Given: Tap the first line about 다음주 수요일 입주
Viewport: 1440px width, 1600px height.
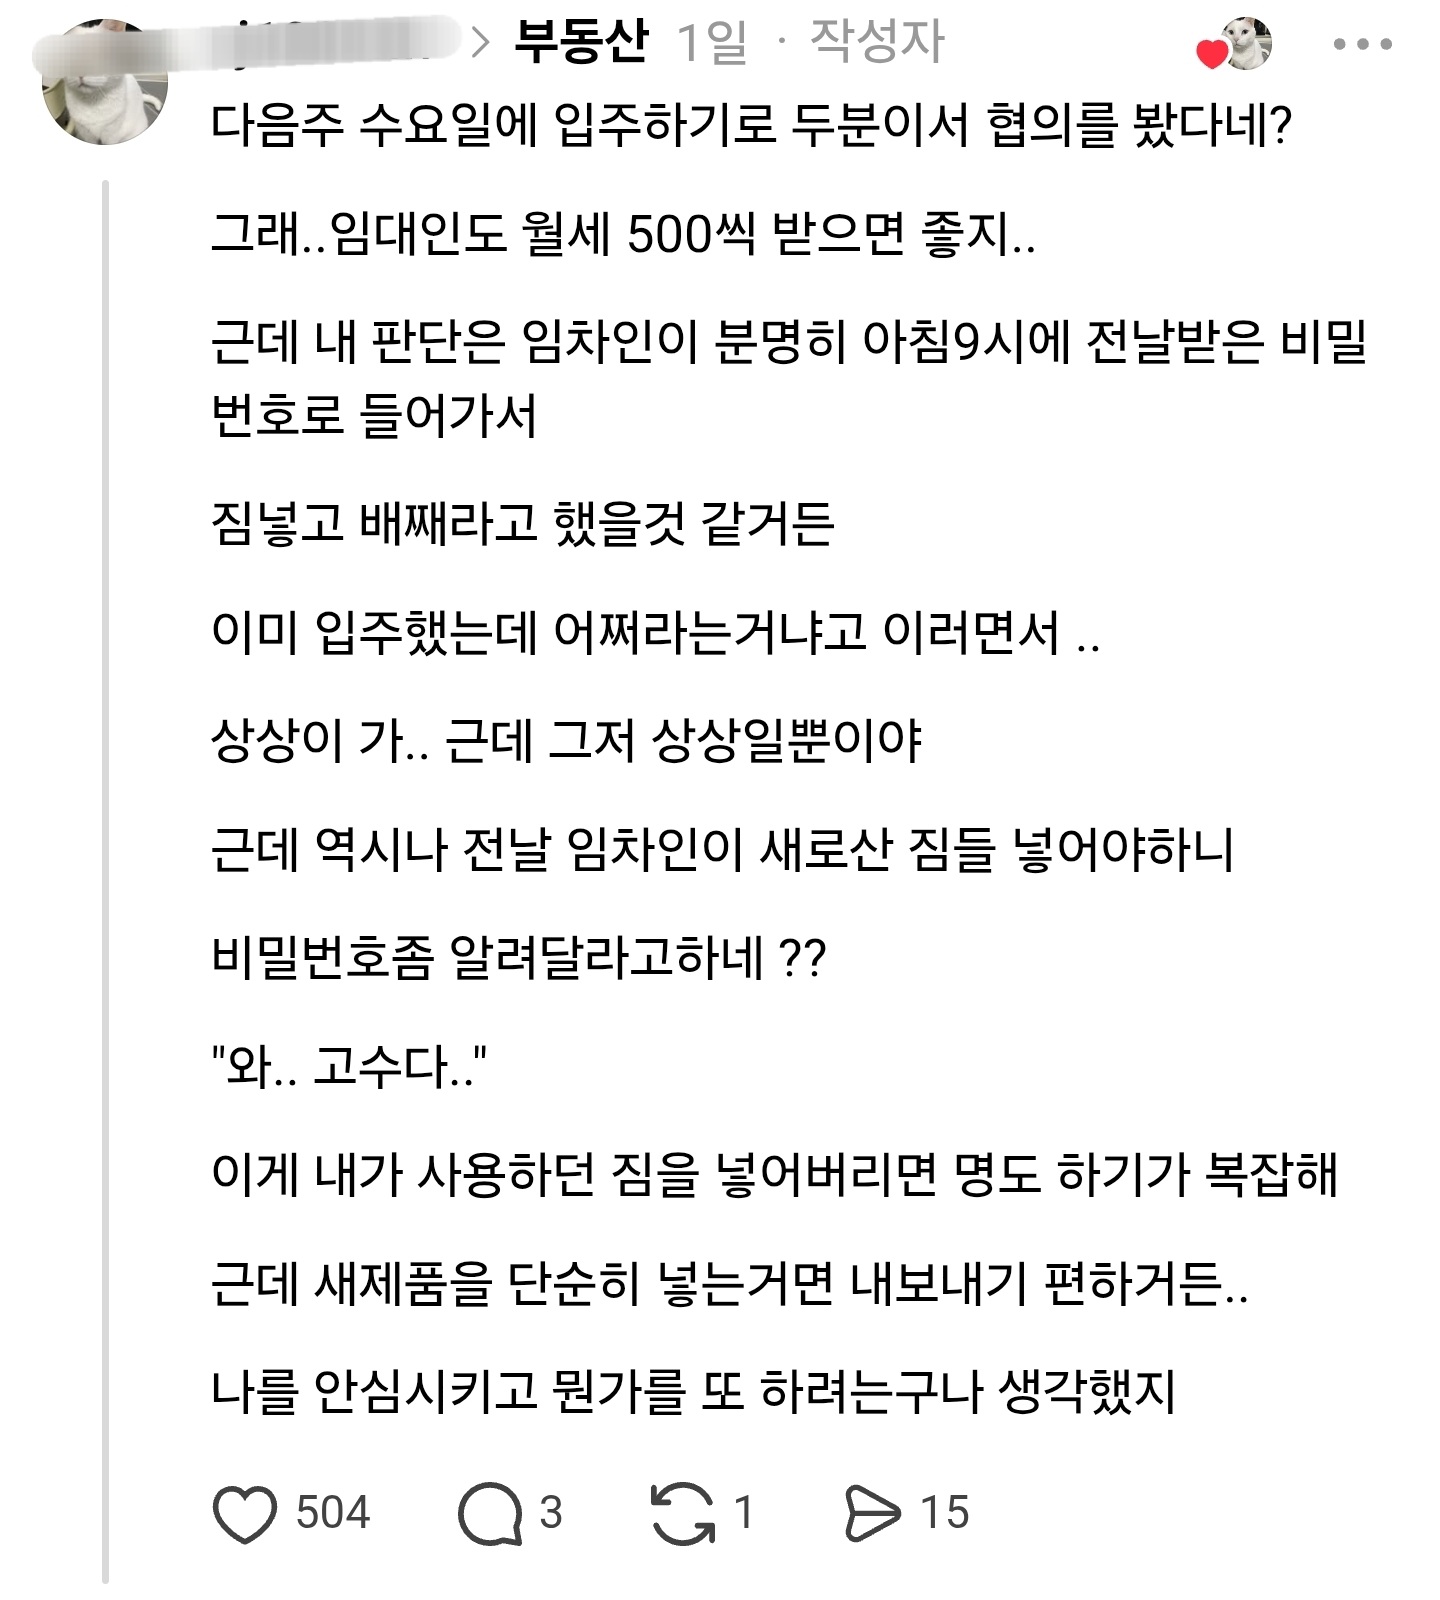Looking at the screenshot, I should [751, 127].
